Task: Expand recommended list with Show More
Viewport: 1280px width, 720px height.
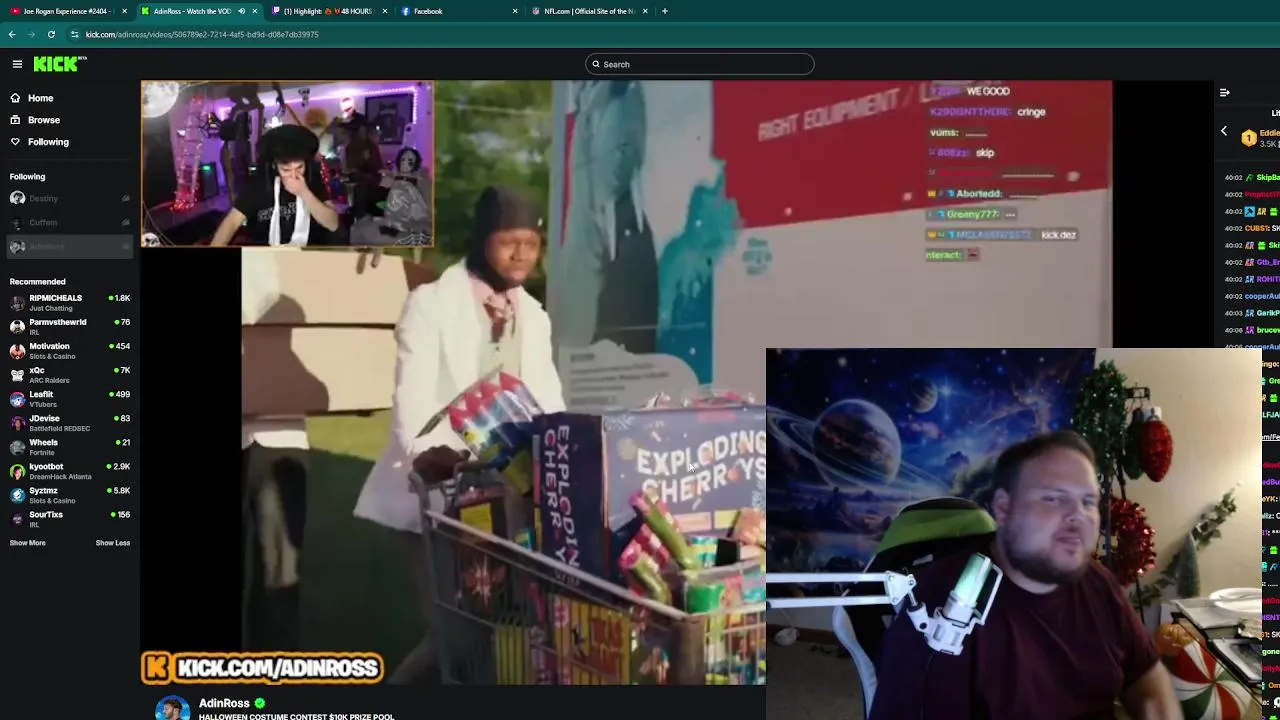Action: [x=28, y=543]
